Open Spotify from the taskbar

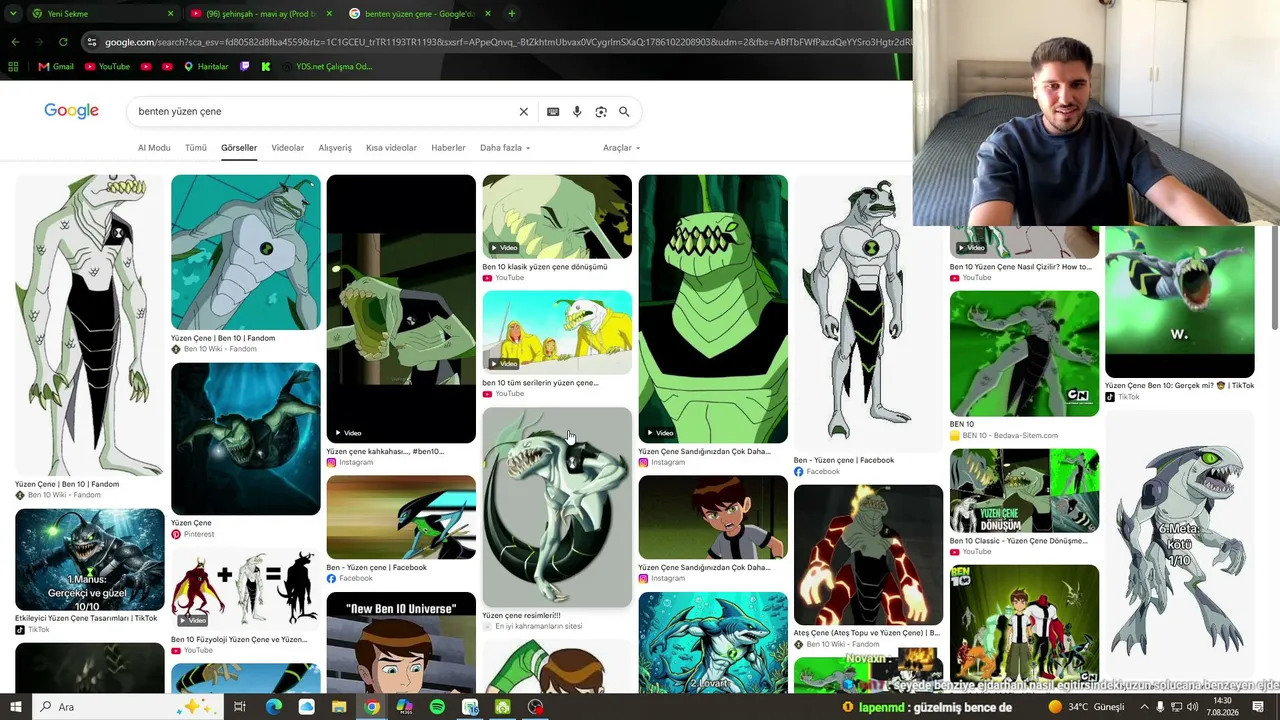437,707
